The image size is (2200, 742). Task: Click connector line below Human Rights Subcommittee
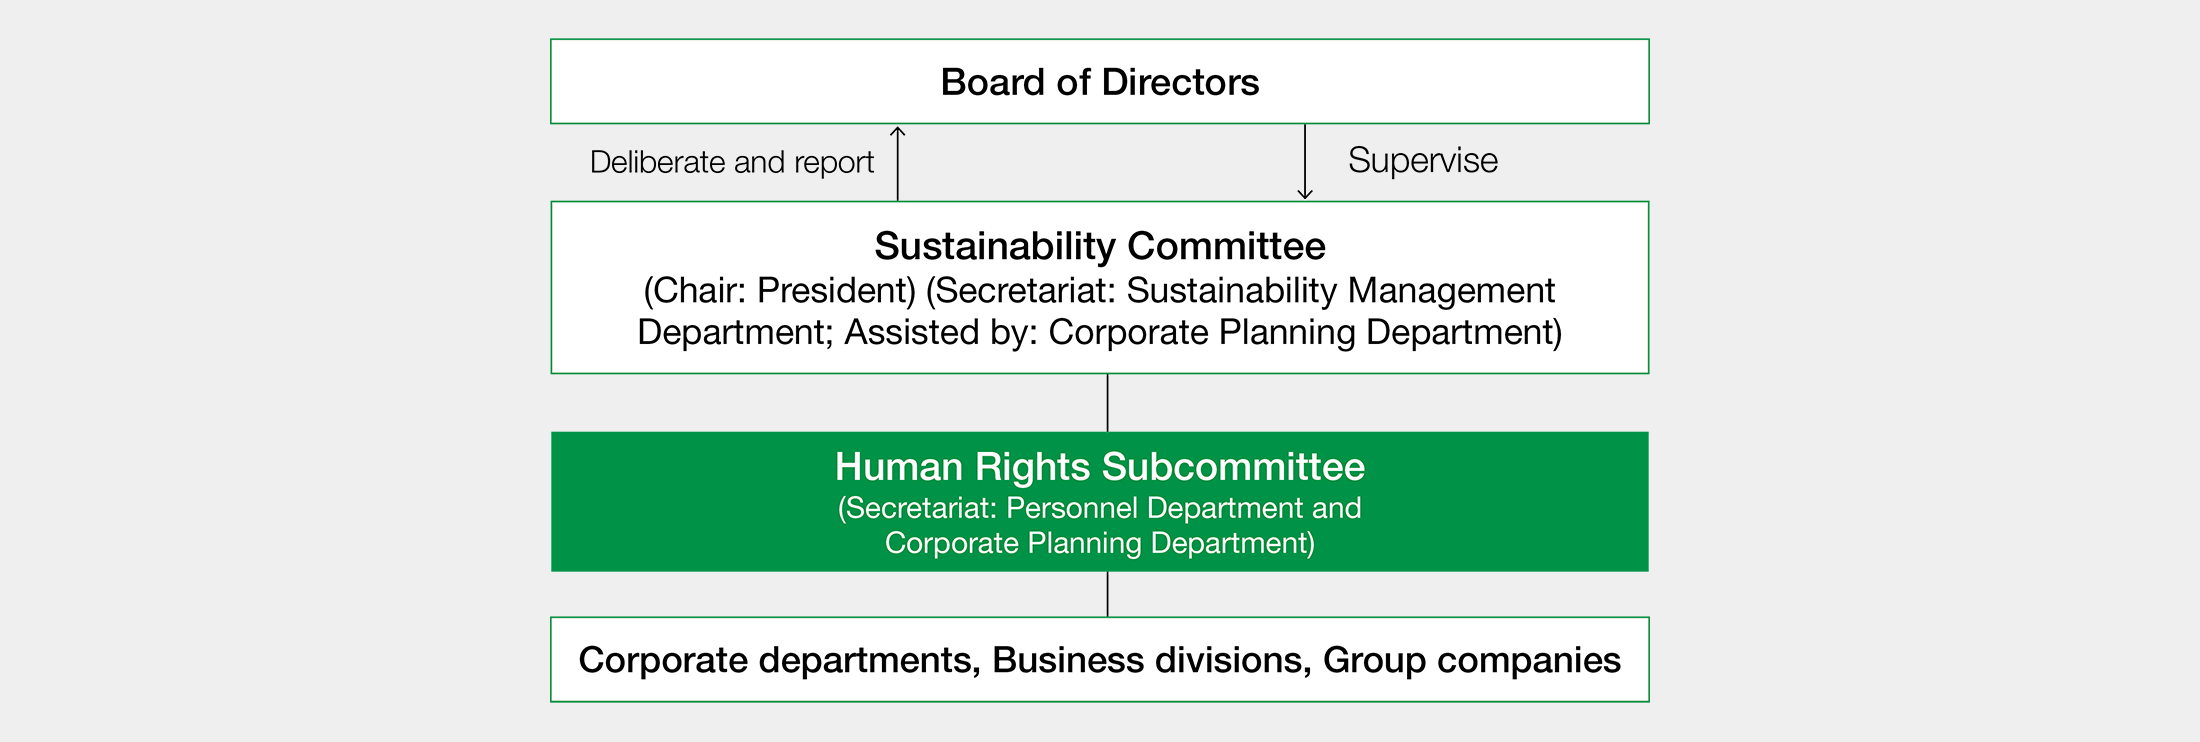coord(1107,594)
